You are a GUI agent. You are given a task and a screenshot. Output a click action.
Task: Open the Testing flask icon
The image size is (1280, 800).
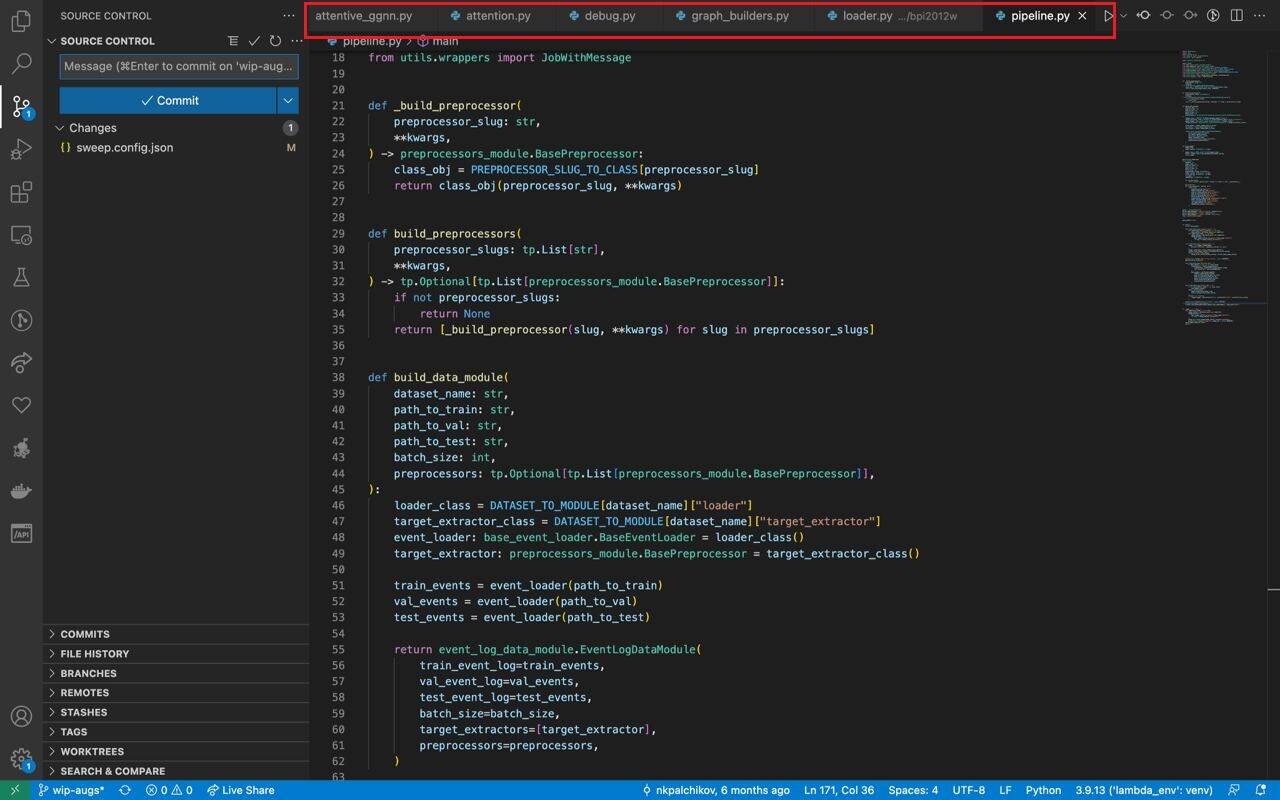coord(21,278)
